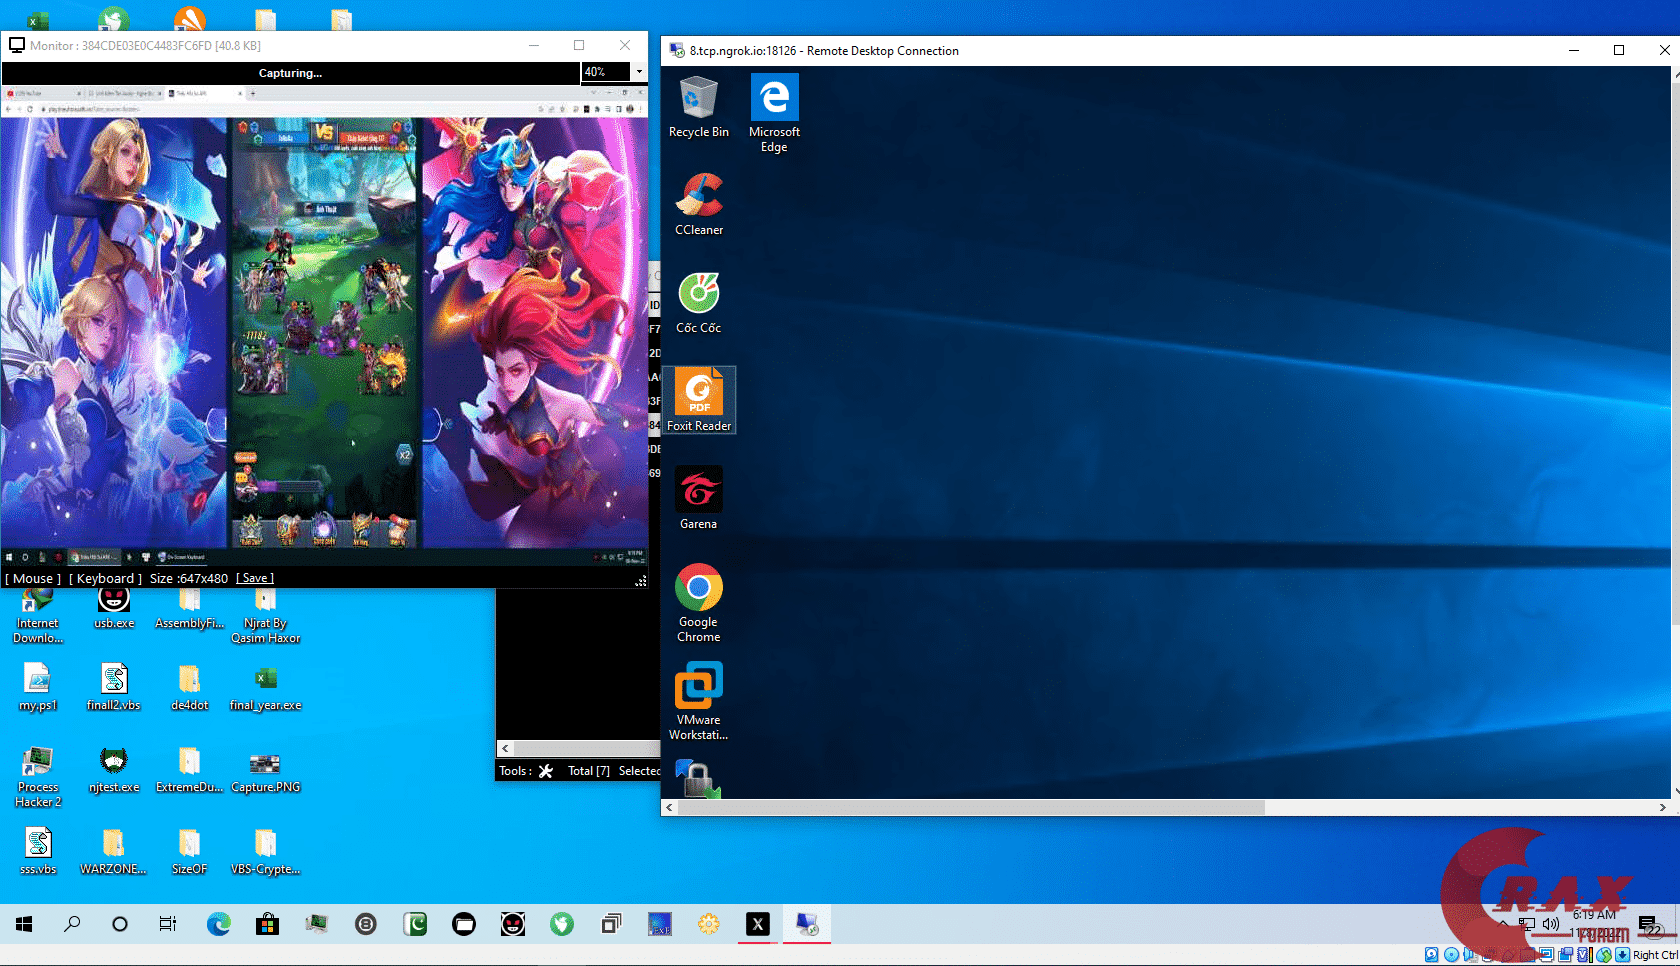Image resolution: width=1680 pixels, height=966 pixels.
Task: Open the VBS-Crypte... folder on the desktop
Action: pos(266,852)
